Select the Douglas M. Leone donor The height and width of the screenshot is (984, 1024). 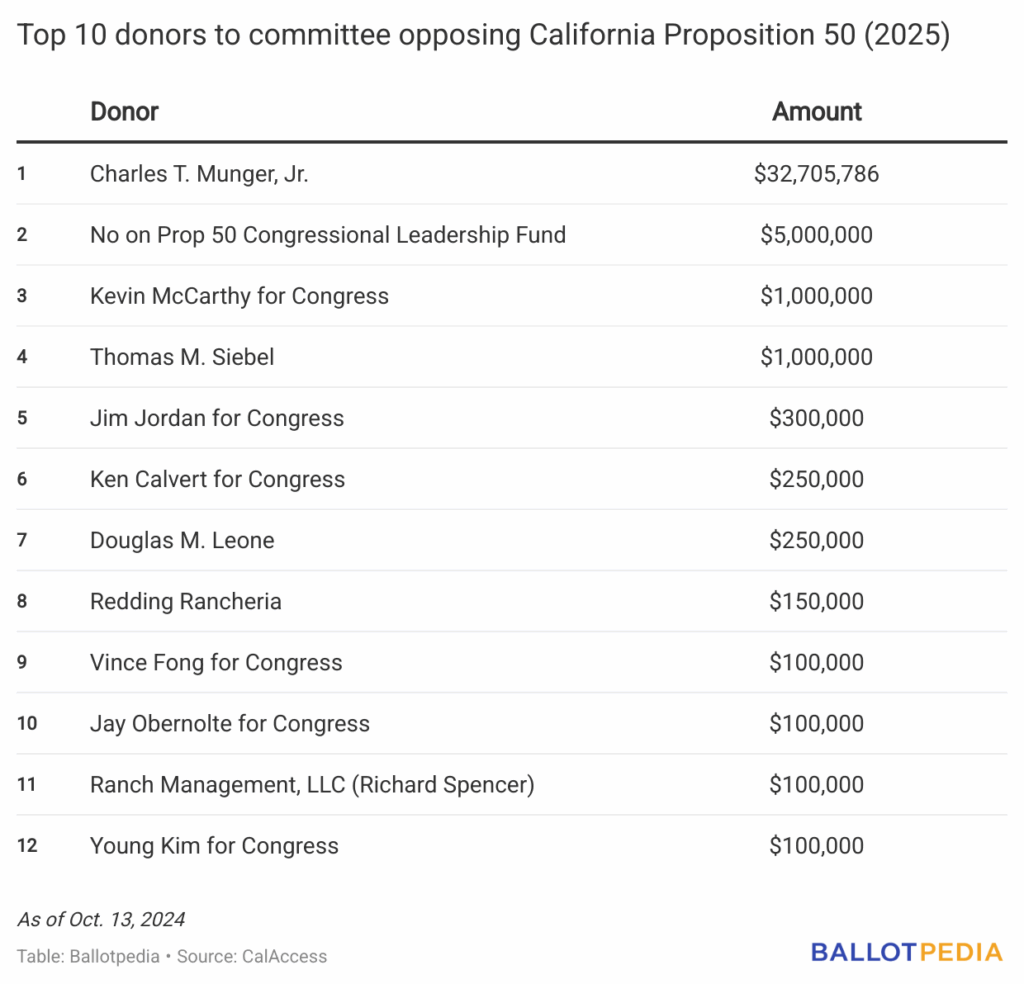coord(182,540)
